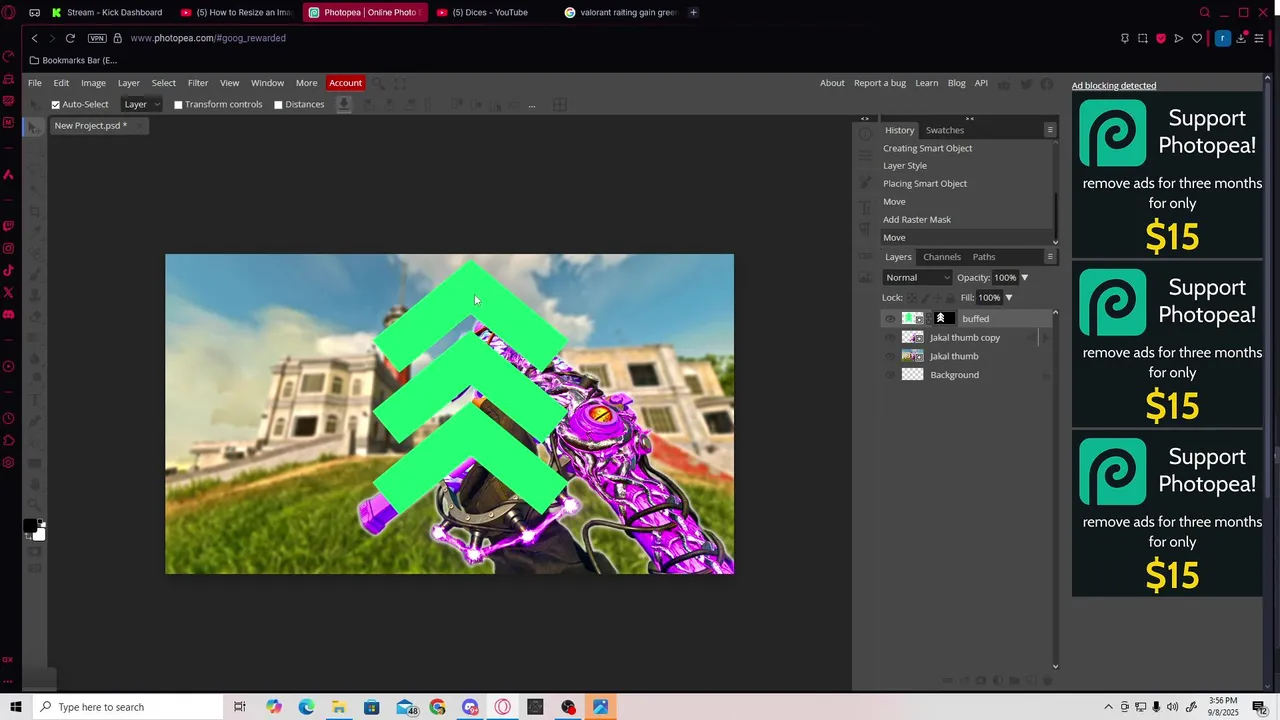
Task: Open the File menu
Action: (x=35, y=83)
